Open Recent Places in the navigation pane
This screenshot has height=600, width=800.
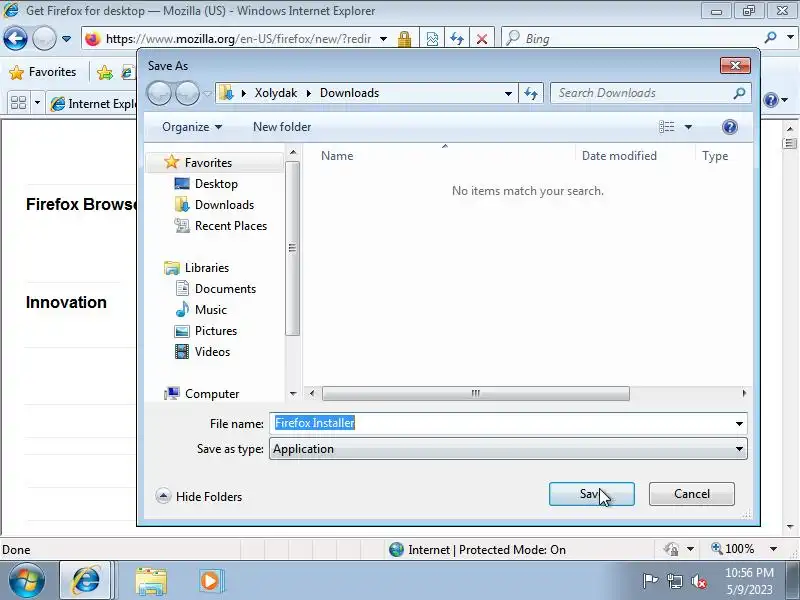pos(220,226)
